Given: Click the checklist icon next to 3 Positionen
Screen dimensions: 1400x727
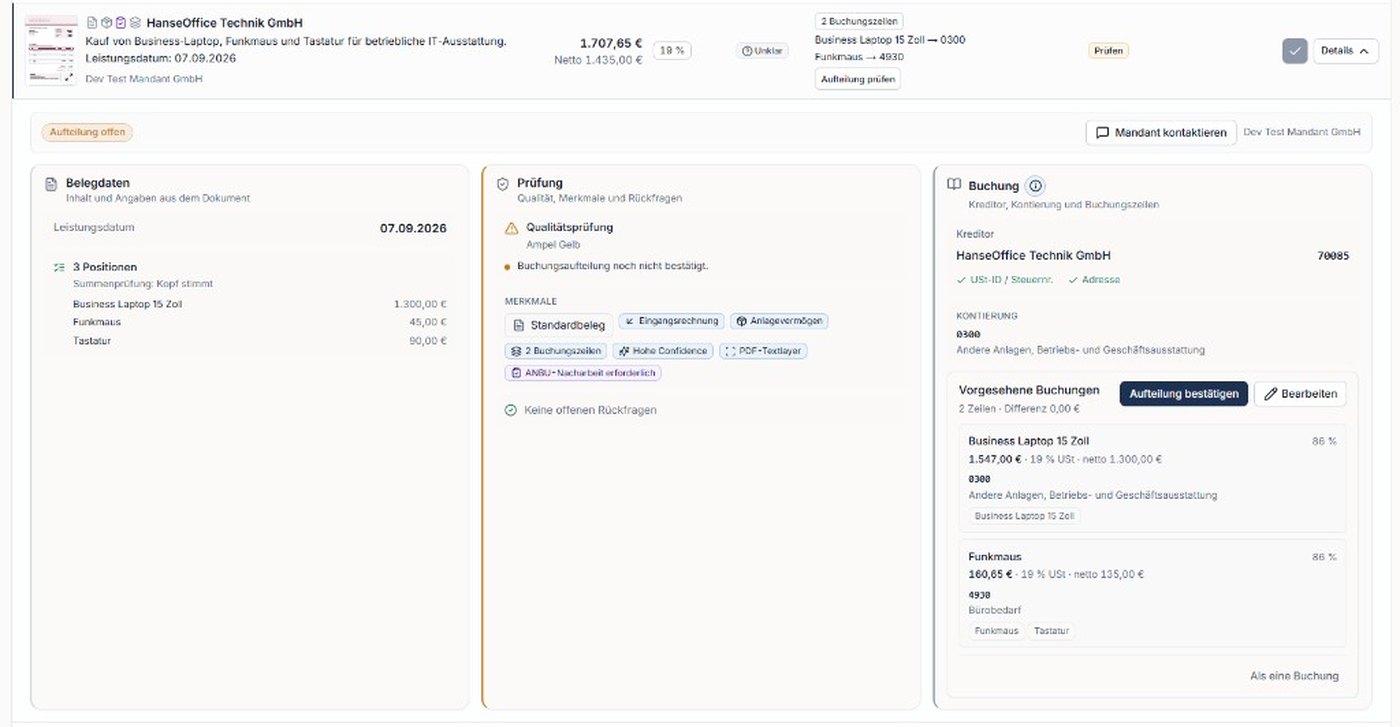Looking at the screenshot, I should tap(59, 267).
